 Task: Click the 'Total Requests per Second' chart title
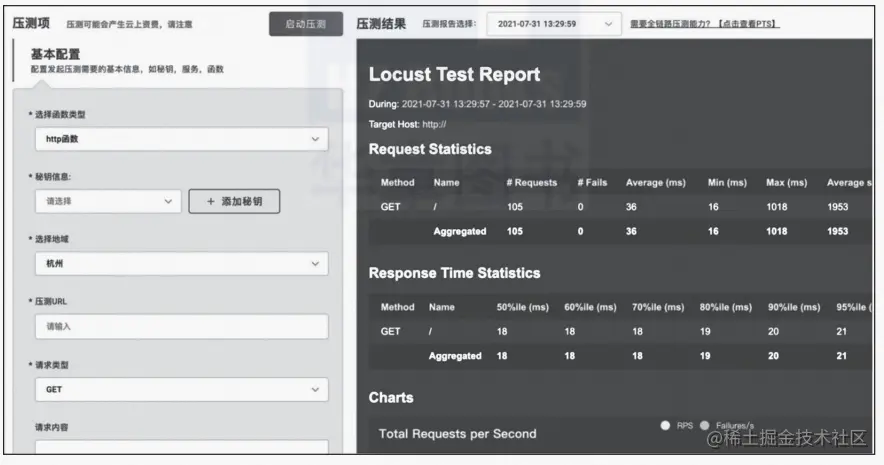pyautogui.click(x=457, y=434)
